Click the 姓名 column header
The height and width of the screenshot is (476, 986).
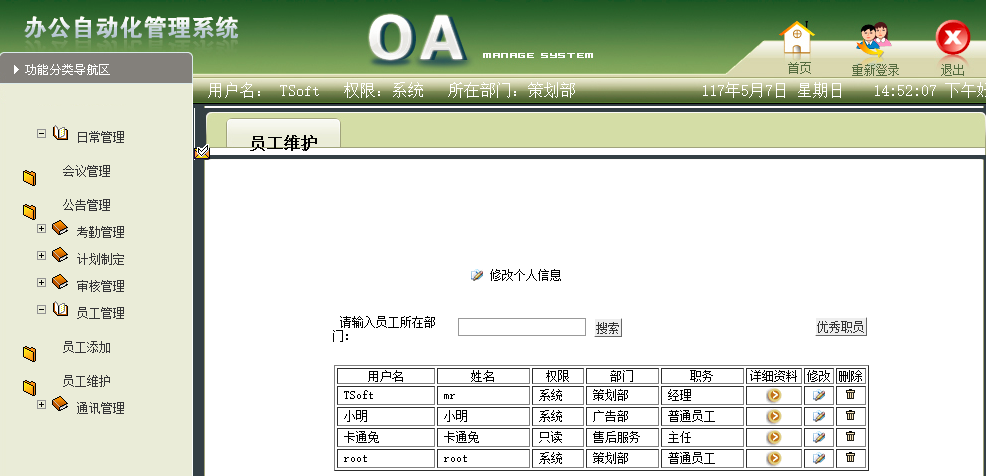(484, 376)
